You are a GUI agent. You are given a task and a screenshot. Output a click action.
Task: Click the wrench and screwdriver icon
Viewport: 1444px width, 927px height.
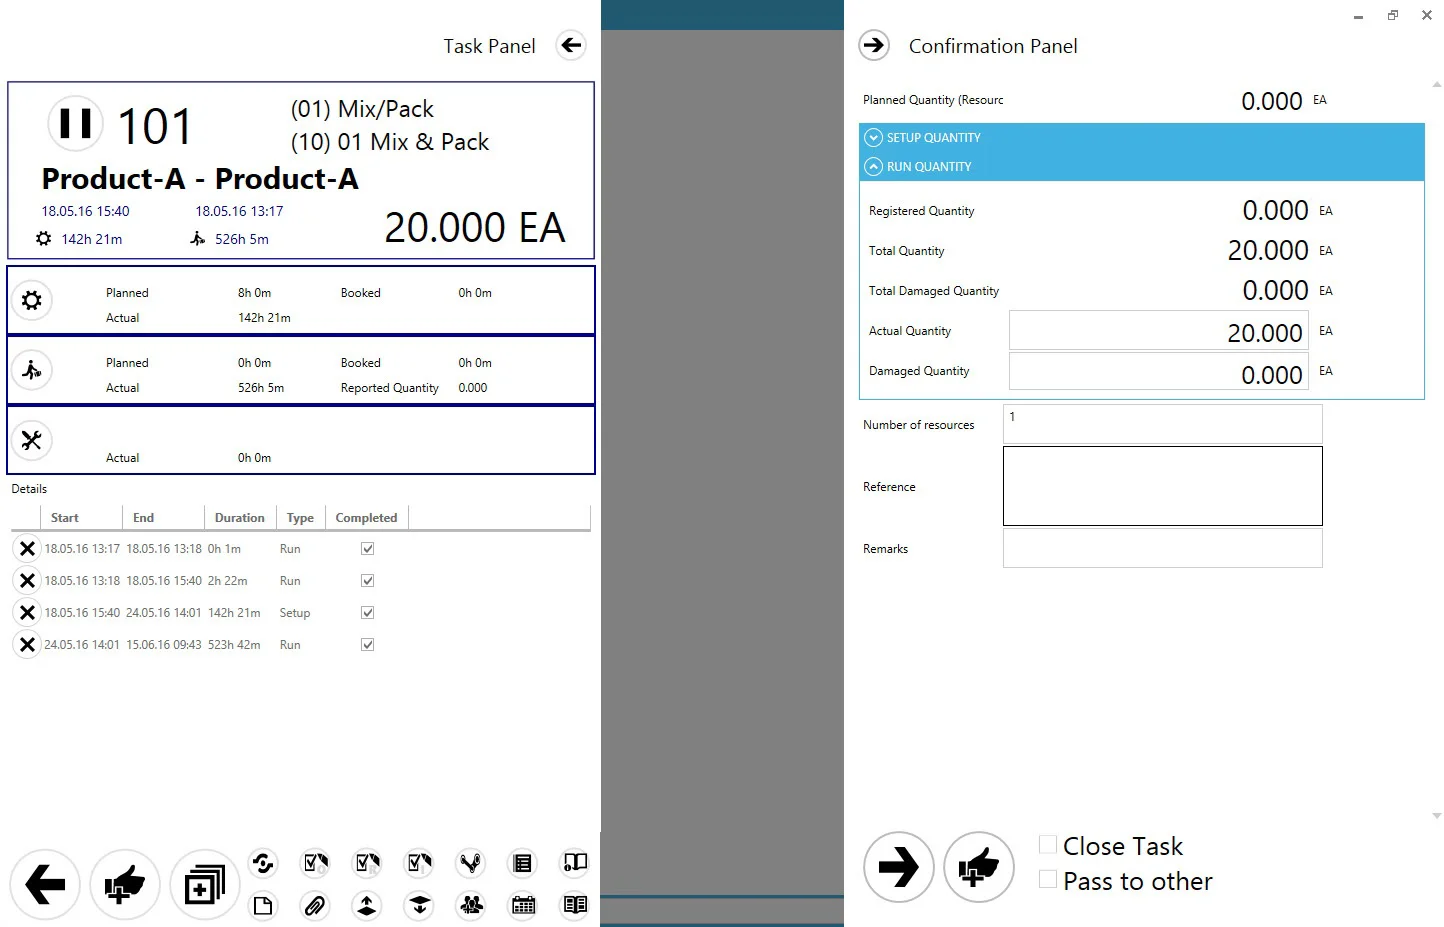32,440
